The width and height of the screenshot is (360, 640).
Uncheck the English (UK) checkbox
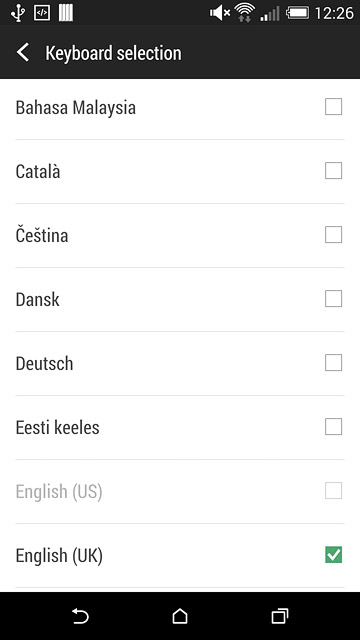click(x=333, y=555)
